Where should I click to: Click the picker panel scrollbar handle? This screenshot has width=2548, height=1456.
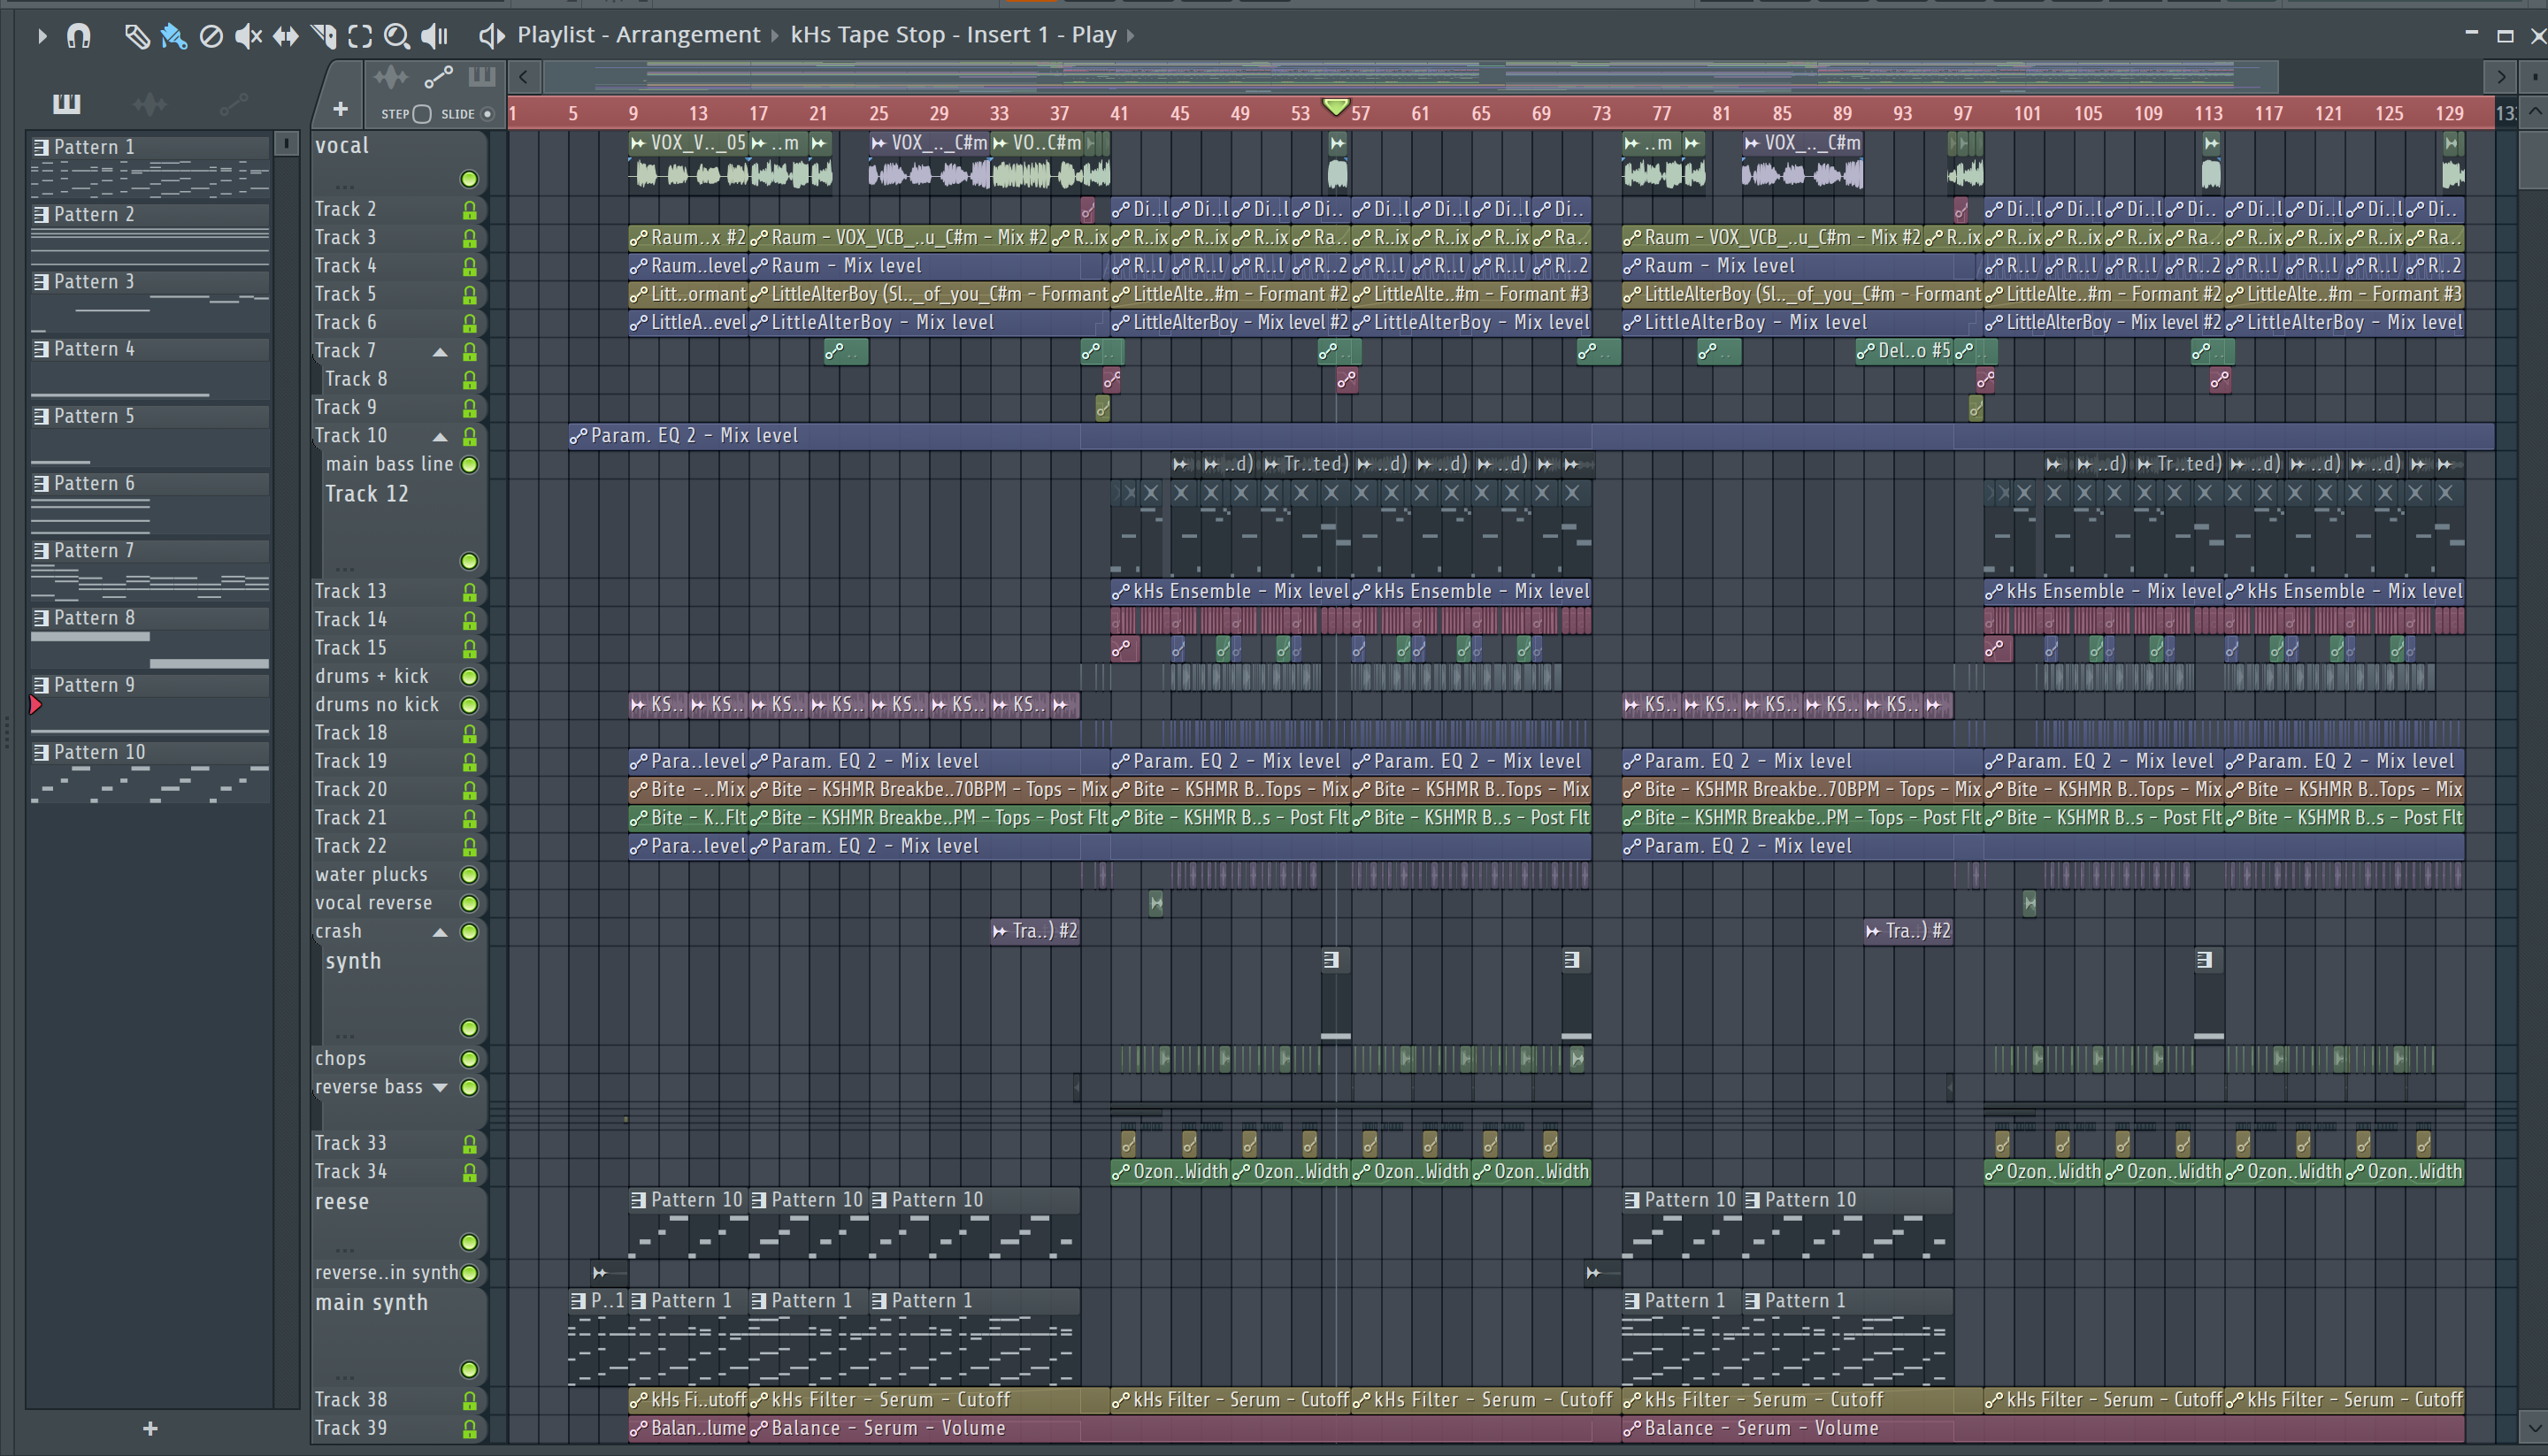286,144
